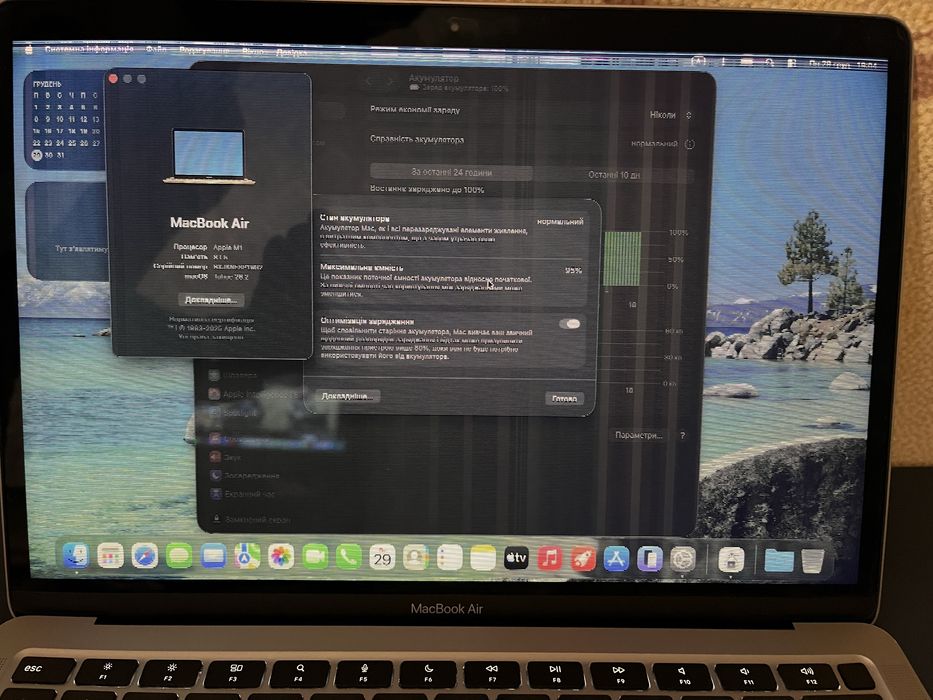Open the Apple menu
This screenshot has height=700, width=933.
pyautogui.click(x=29, y=49)
